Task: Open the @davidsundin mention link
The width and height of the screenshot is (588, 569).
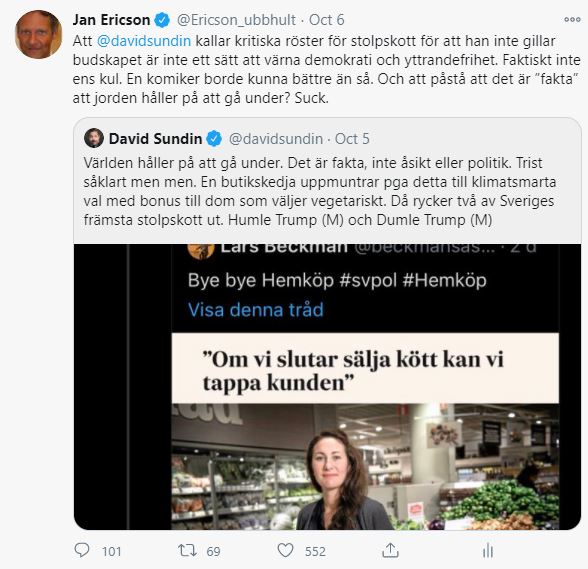Action: (144, 41)
